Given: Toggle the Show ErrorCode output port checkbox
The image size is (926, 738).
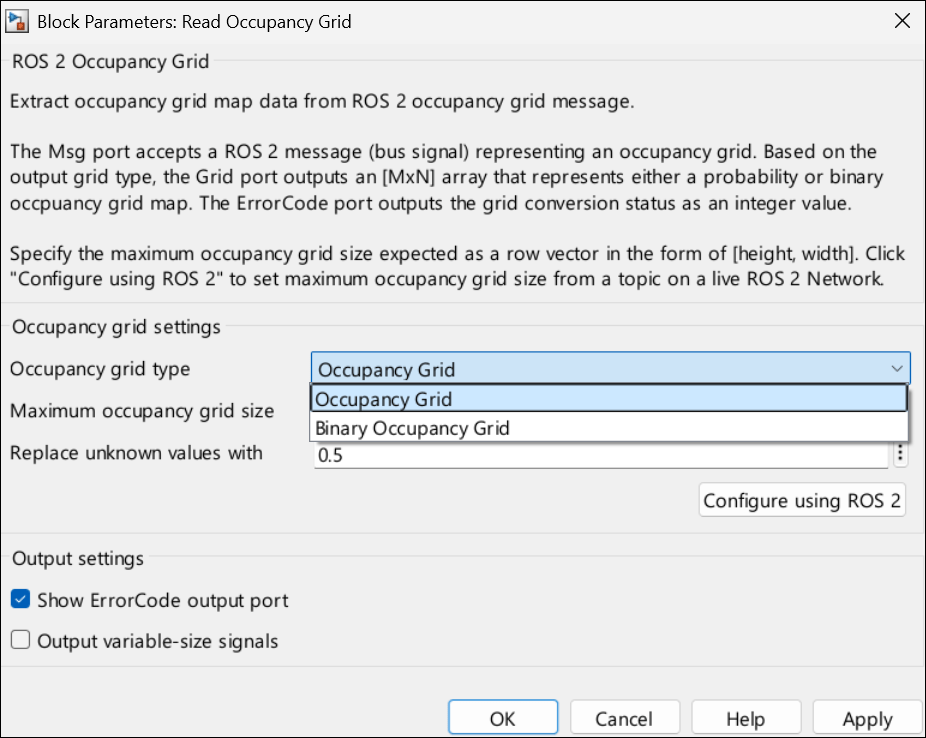Looking at the screenshot, I should click(20, 600).
